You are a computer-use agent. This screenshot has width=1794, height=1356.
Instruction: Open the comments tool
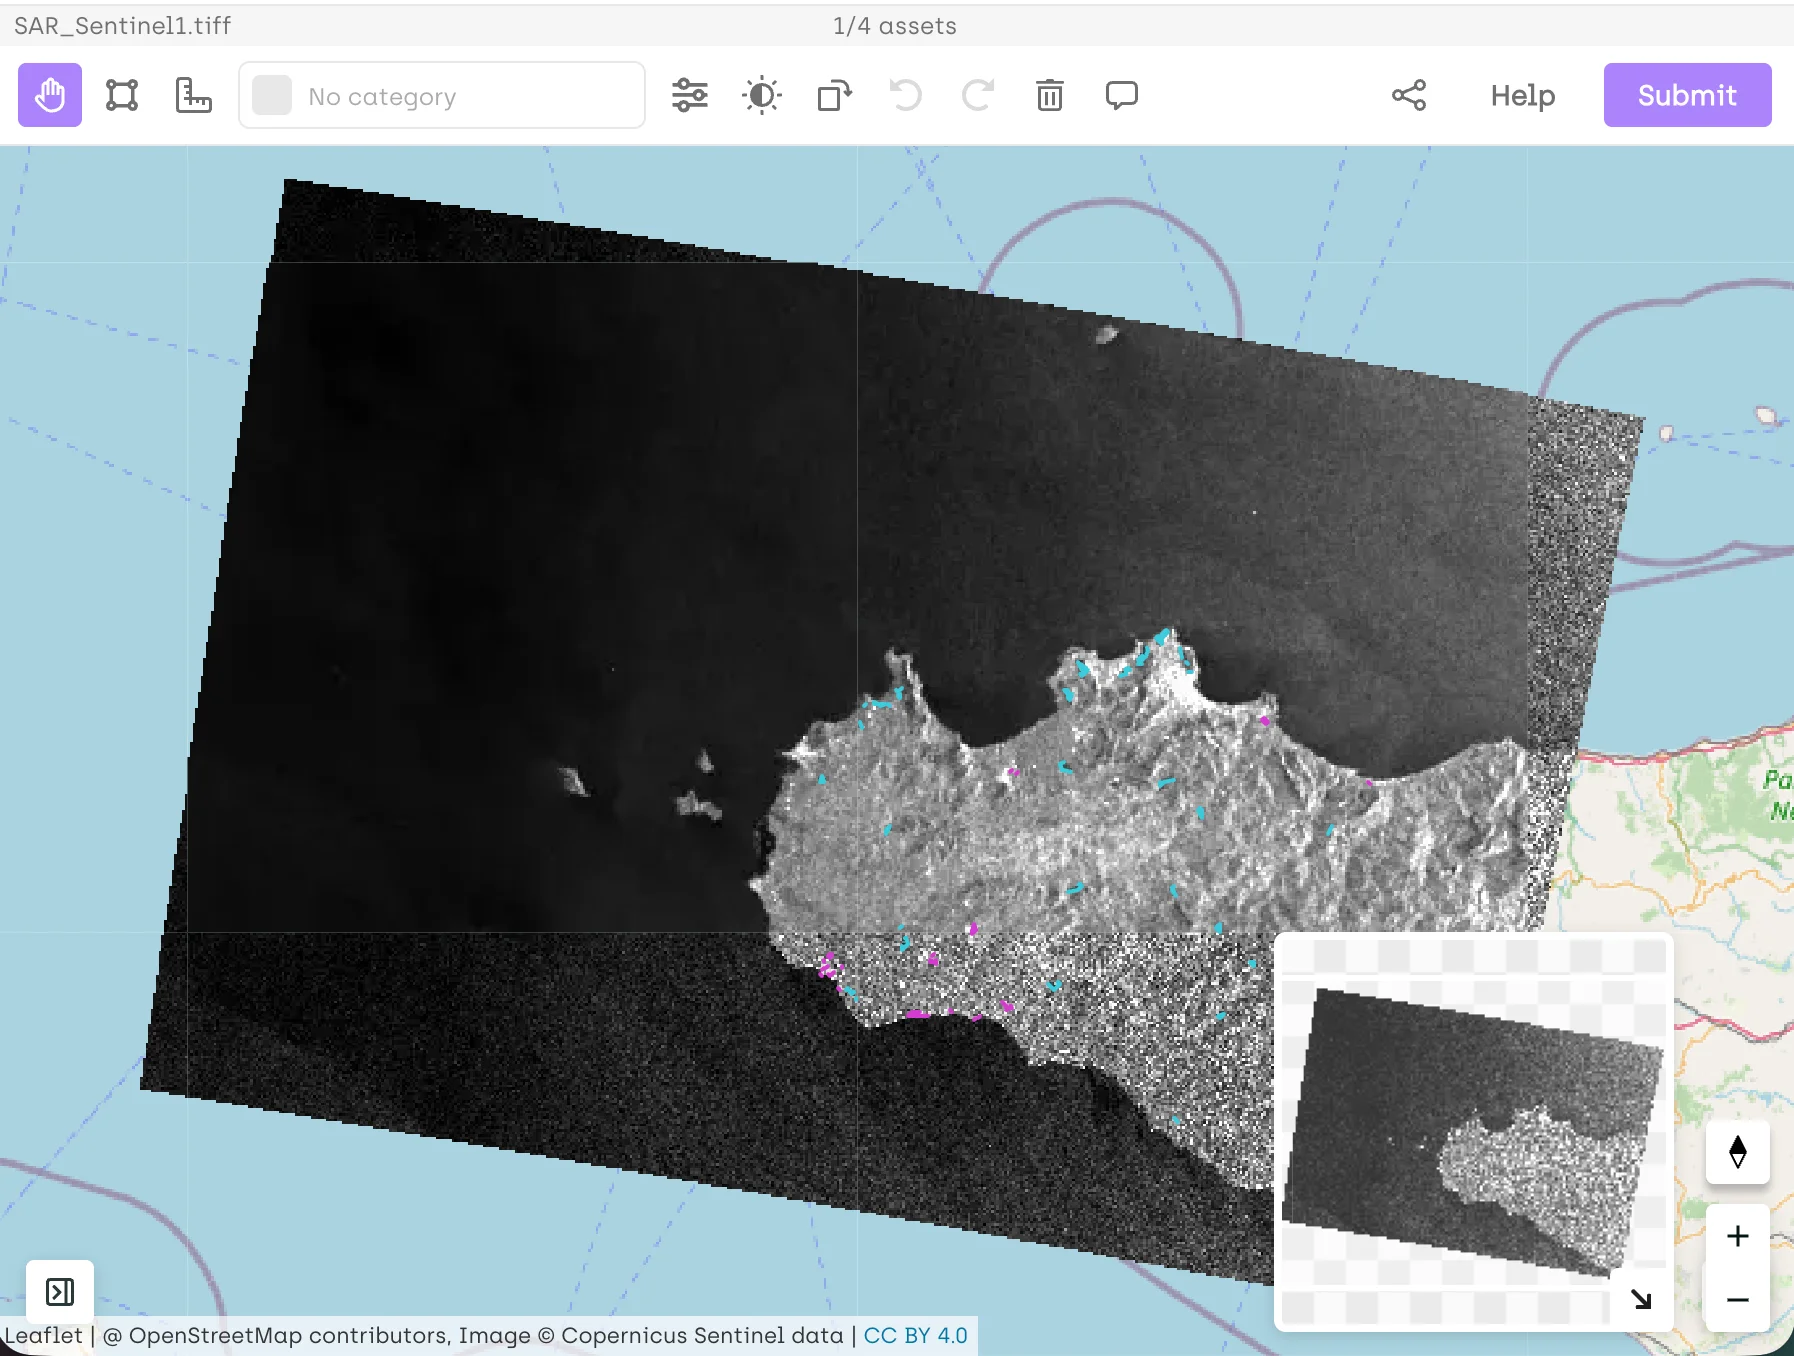click(1121, 95)
